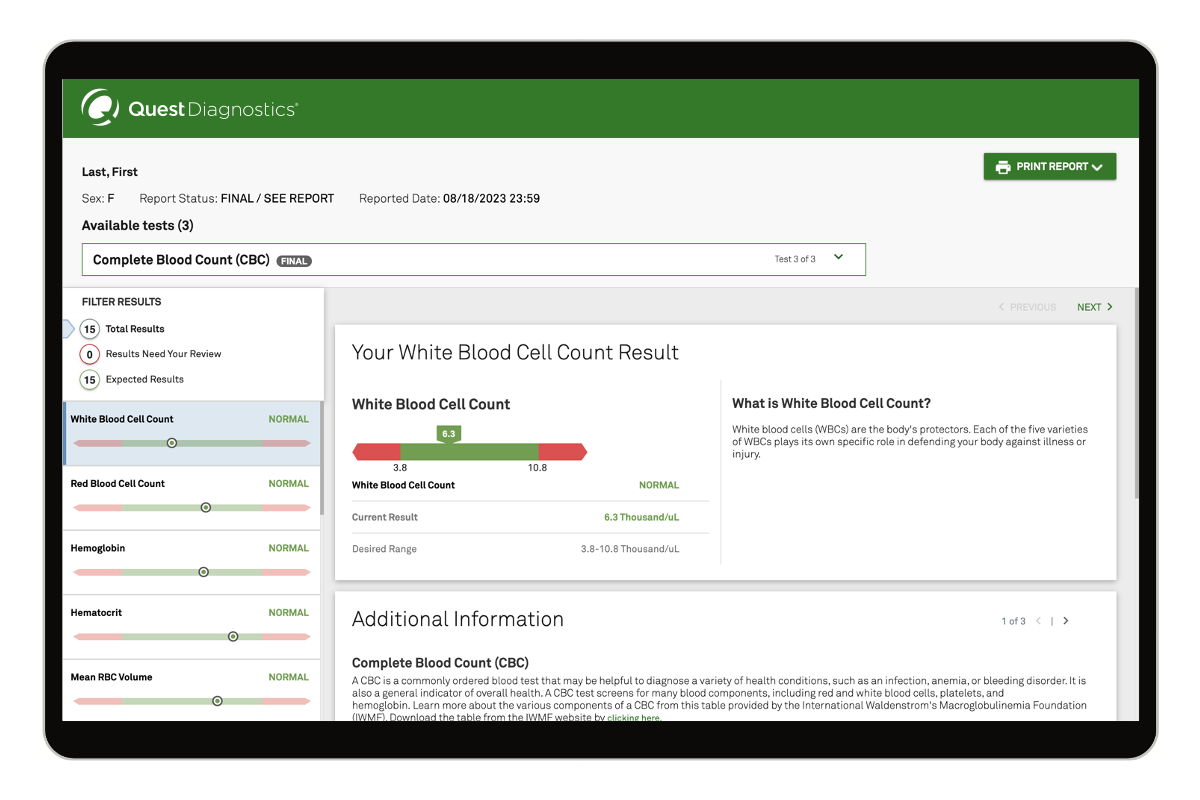Select the Total Results filter badge
1200x800 pixels.
coord(89,328)
